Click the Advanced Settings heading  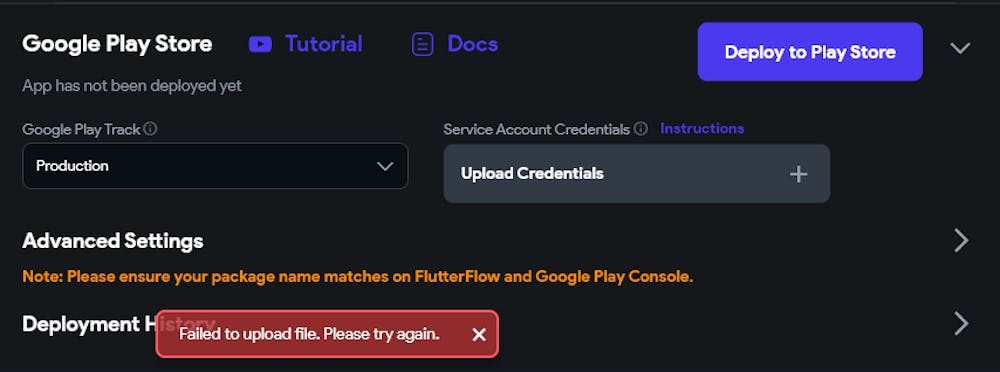(113, 241)
